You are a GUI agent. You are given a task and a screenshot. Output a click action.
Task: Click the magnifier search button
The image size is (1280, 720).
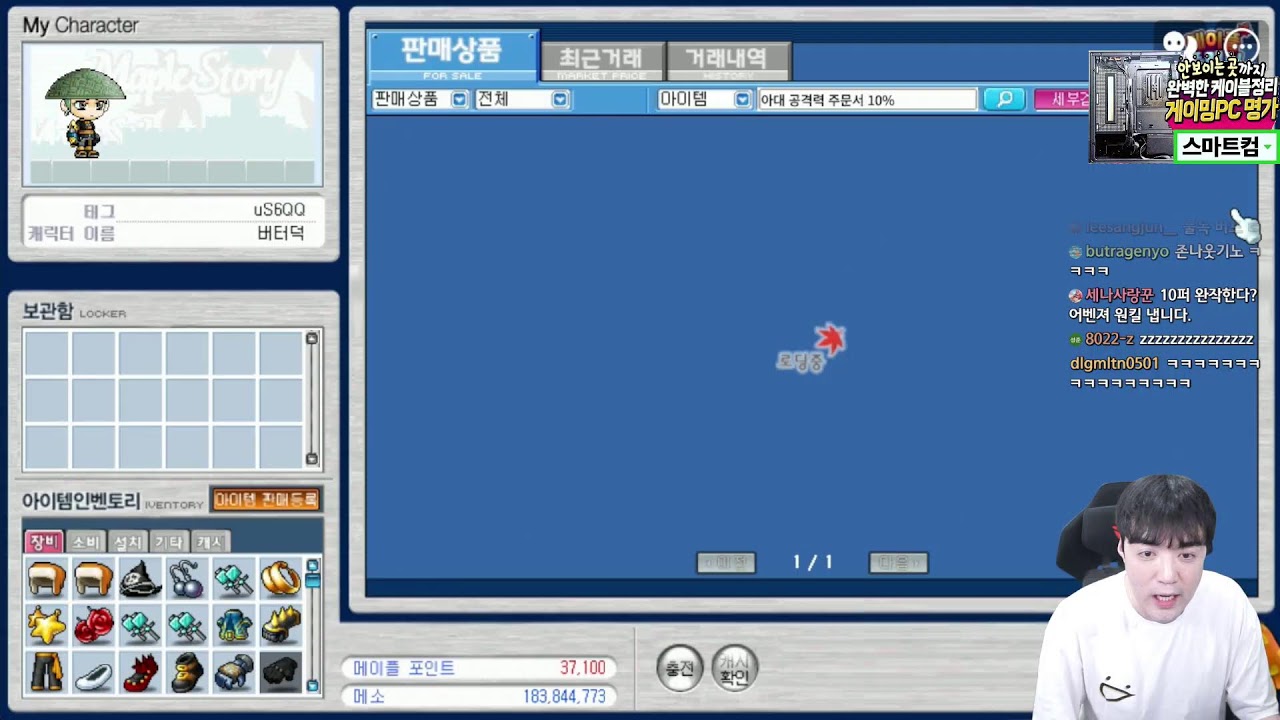[1004, 99]
